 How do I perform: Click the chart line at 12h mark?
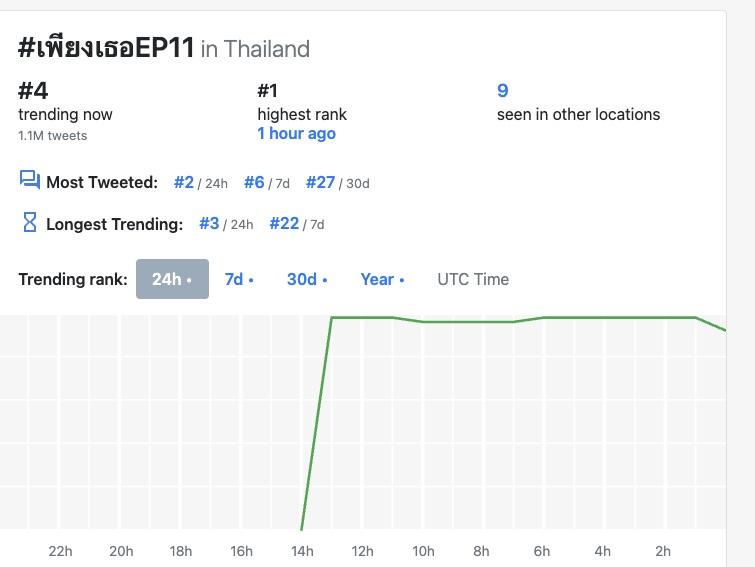(362, 318)
